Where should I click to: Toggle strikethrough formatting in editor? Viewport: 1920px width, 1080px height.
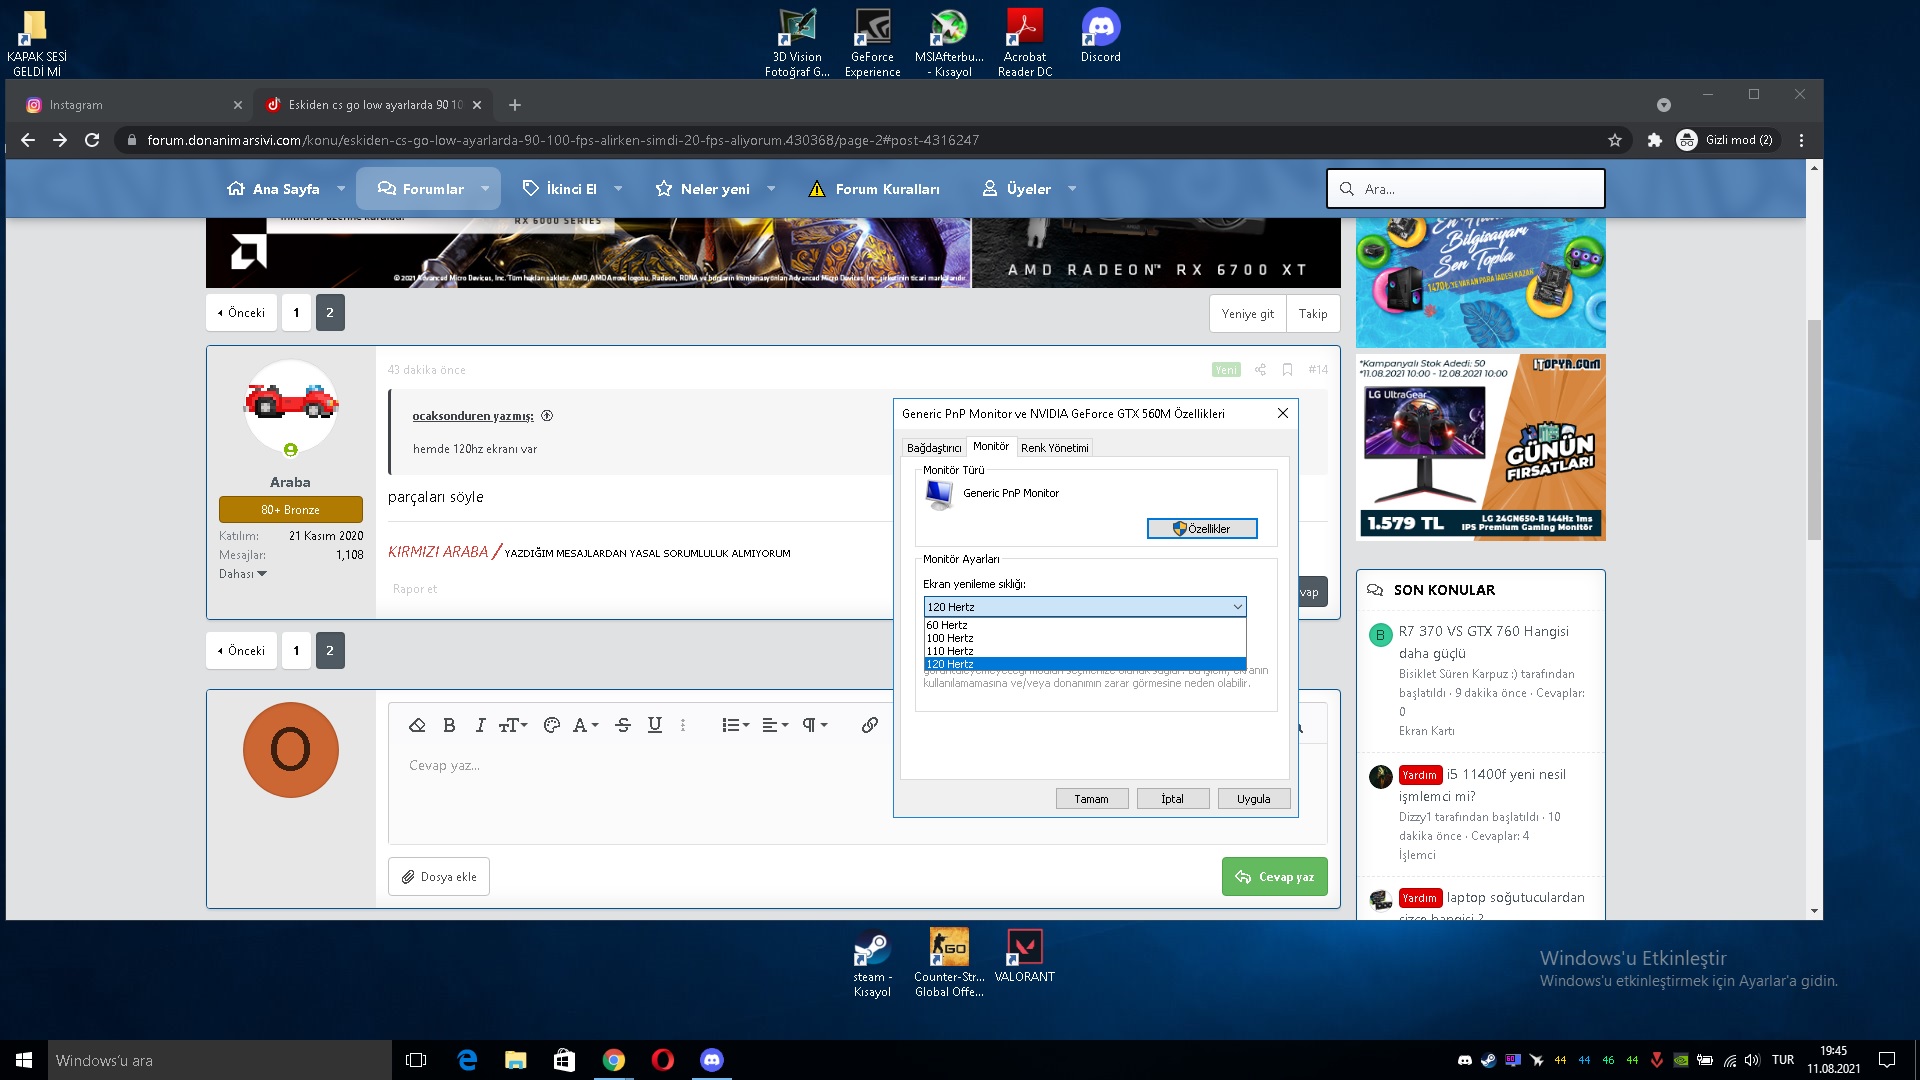tap(623, 725)
